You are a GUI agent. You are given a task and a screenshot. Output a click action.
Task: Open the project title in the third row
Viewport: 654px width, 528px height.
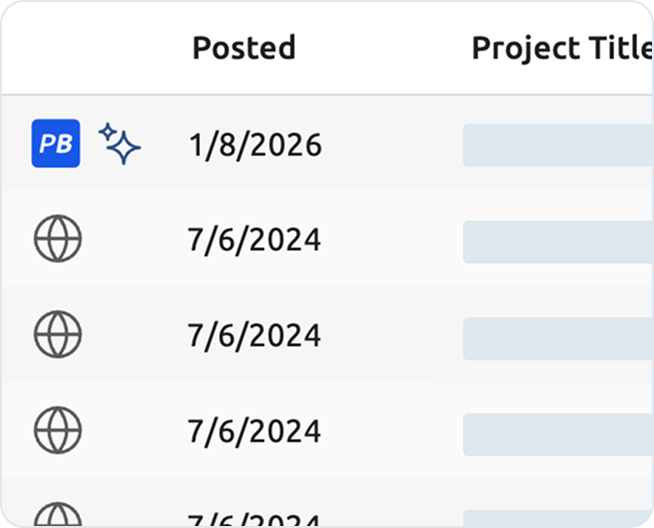point(557,337)
